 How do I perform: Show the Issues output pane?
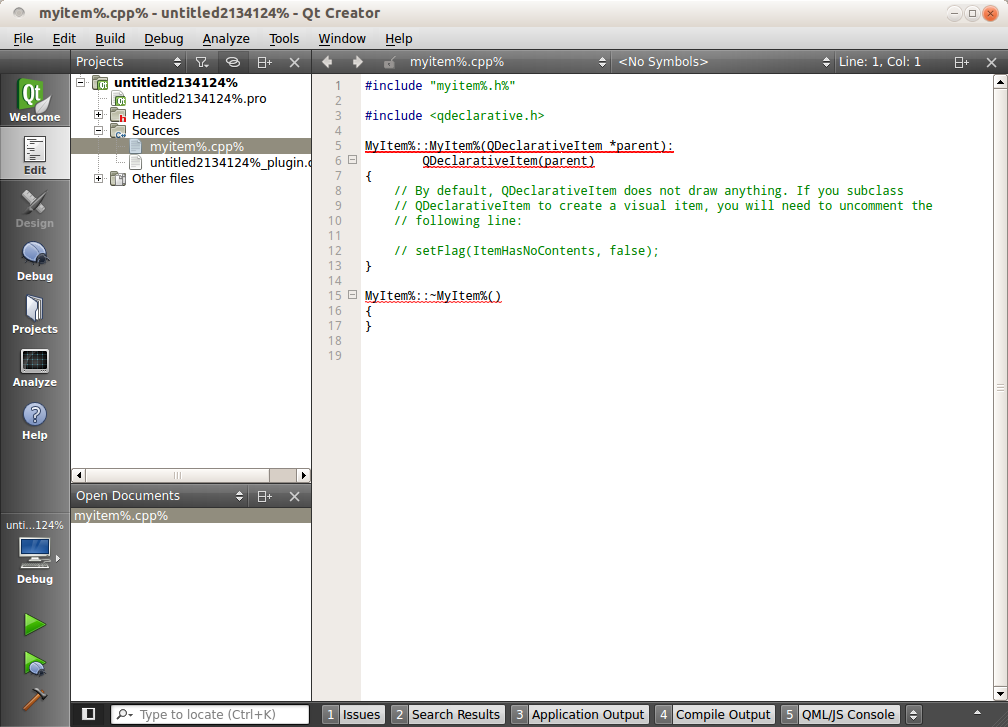point(354,714)
